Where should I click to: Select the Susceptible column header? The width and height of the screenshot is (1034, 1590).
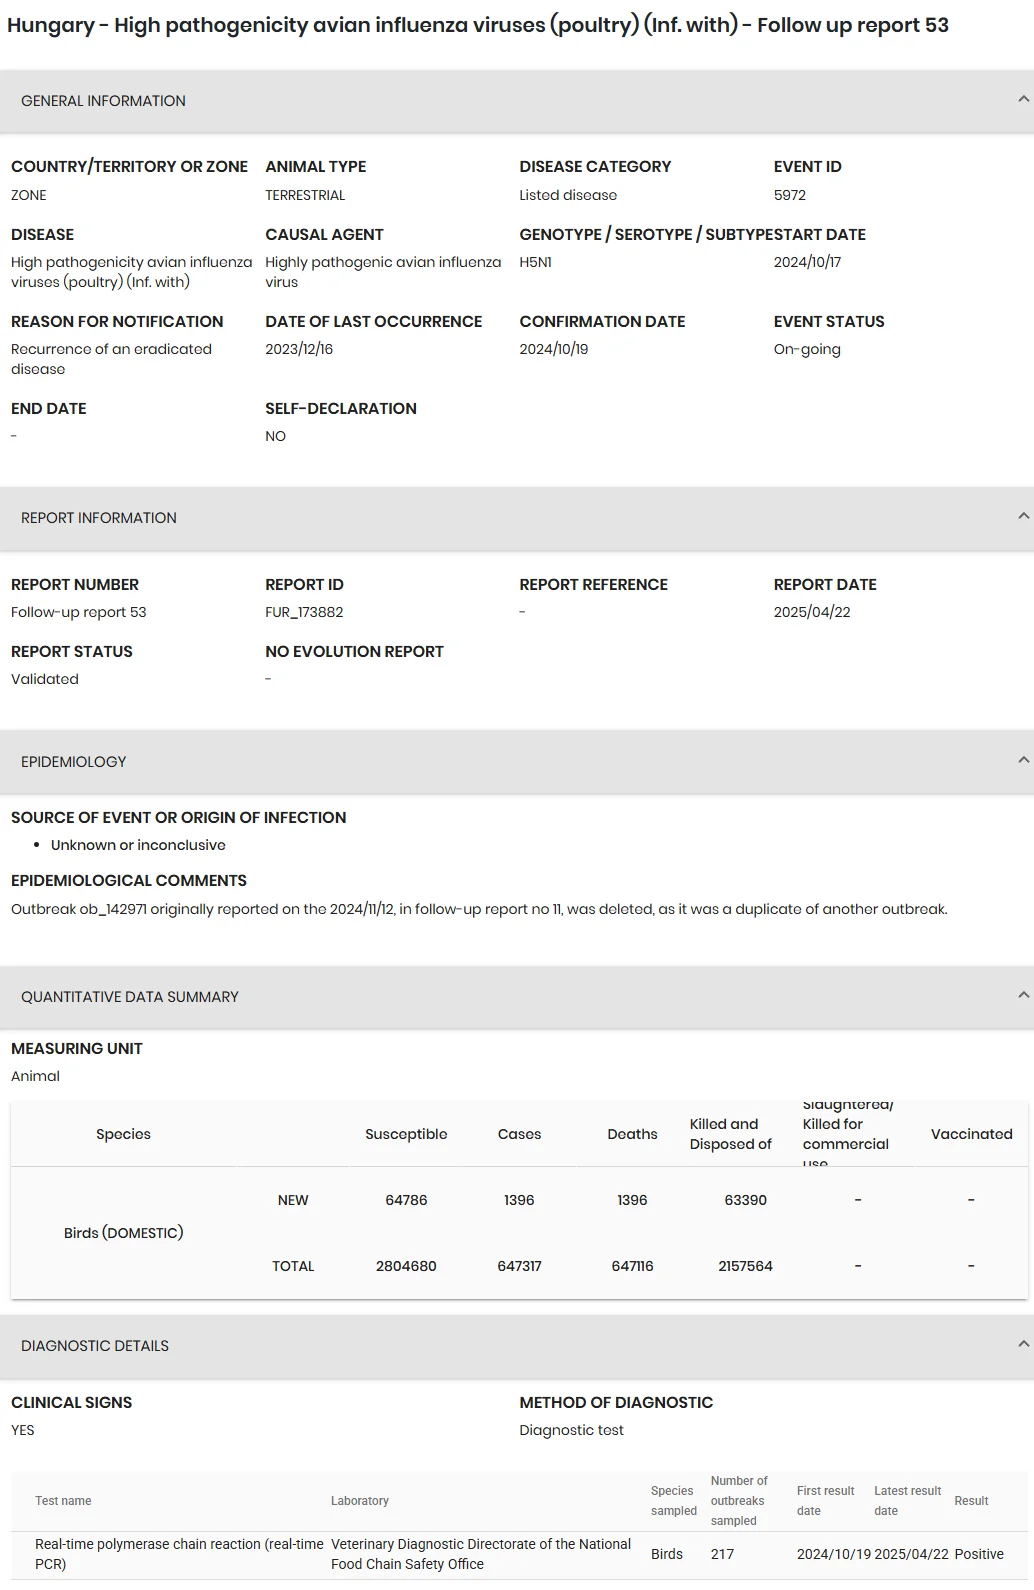(x=406, y=1134)
